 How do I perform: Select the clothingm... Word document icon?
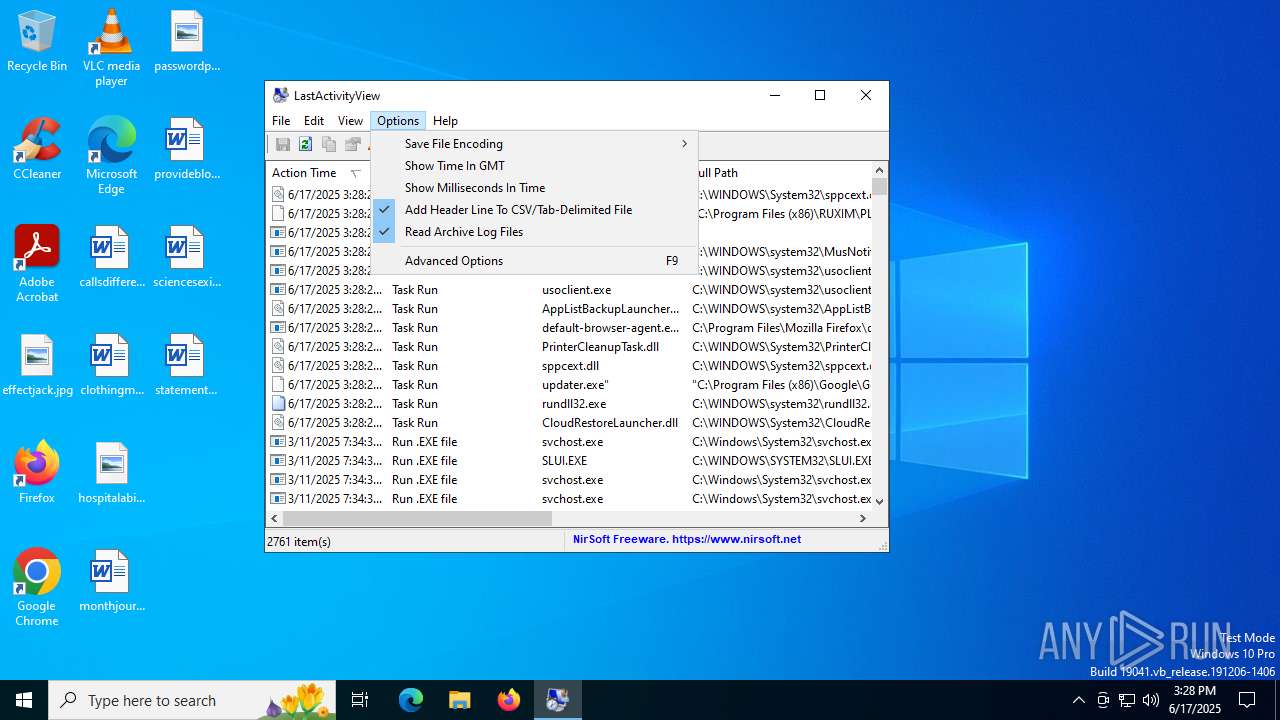[111, 365]
